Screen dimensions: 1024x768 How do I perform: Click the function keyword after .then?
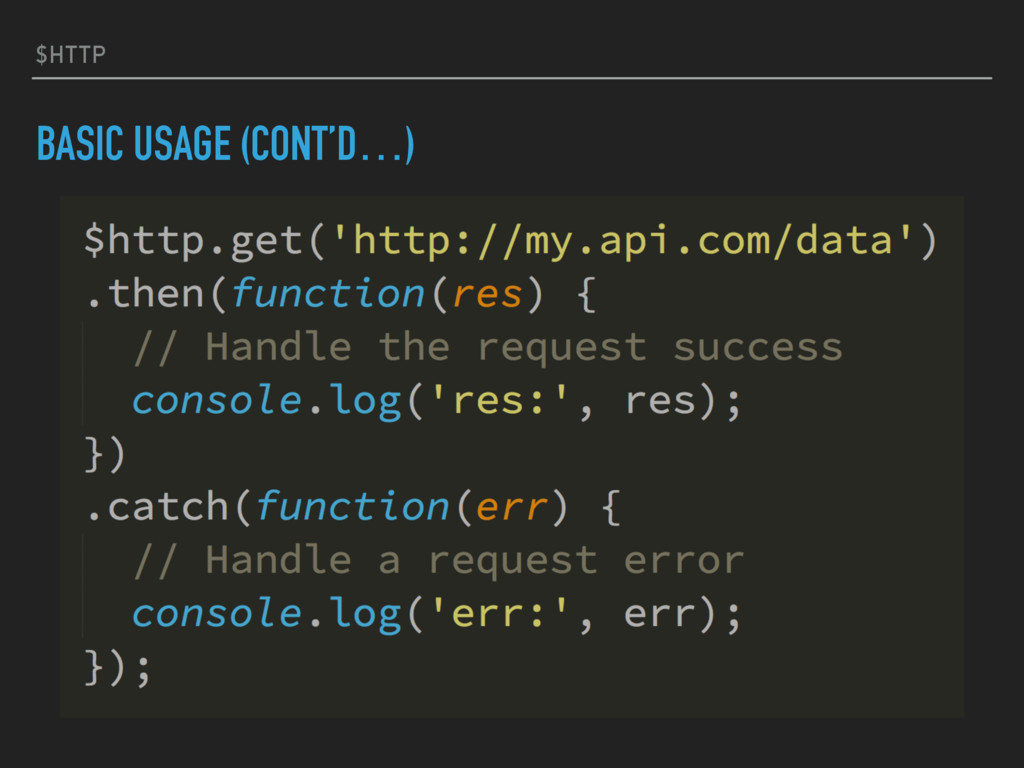click(x=328, y=293)
